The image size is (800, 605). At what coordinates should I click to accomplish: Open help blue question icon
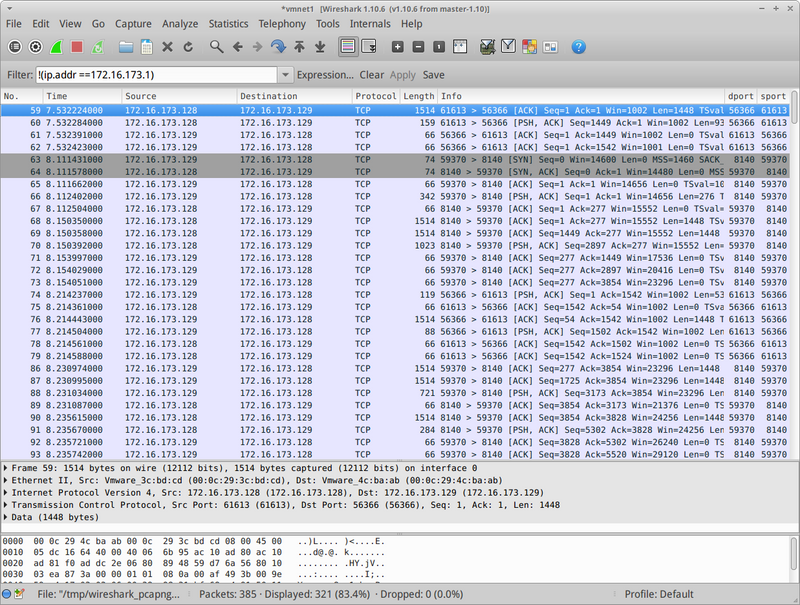pos(579,47)
